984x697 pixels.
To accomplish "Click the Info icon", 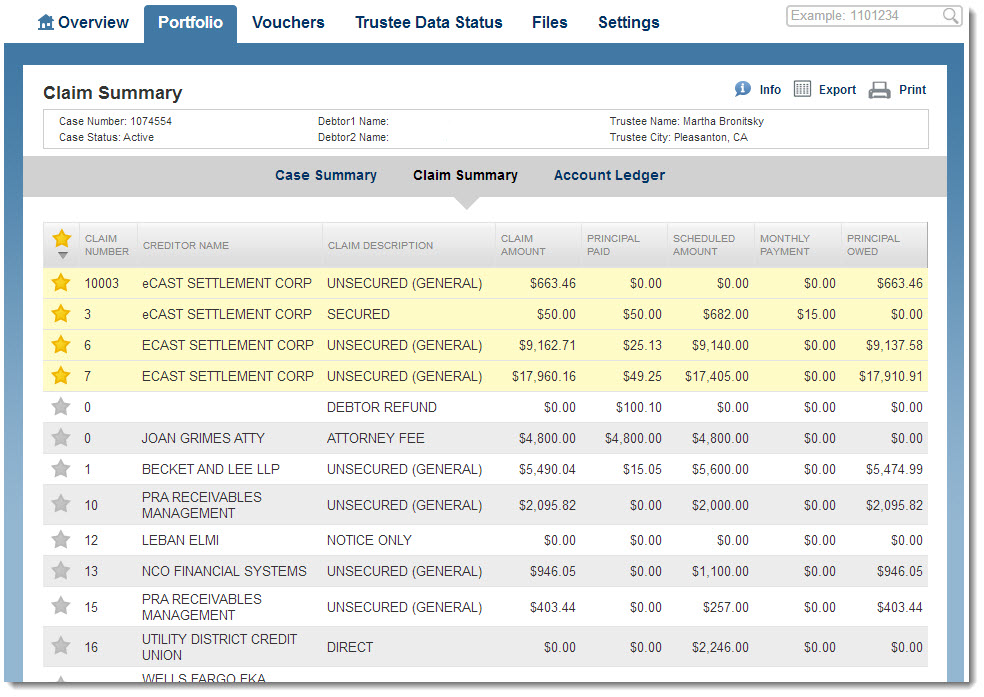I will point(742,89).
